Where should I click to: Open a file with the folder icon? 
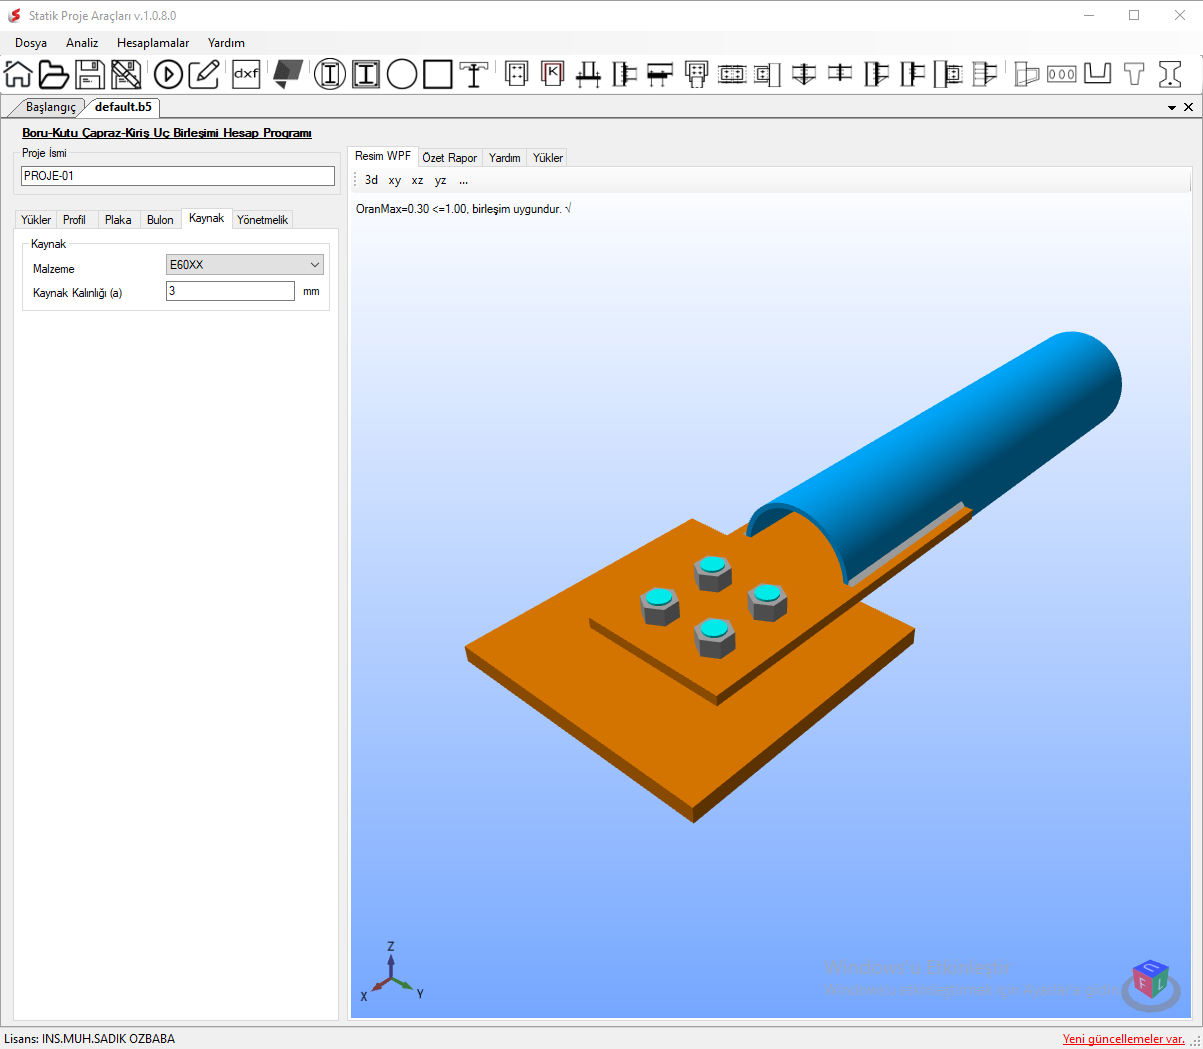coord(54,74)
